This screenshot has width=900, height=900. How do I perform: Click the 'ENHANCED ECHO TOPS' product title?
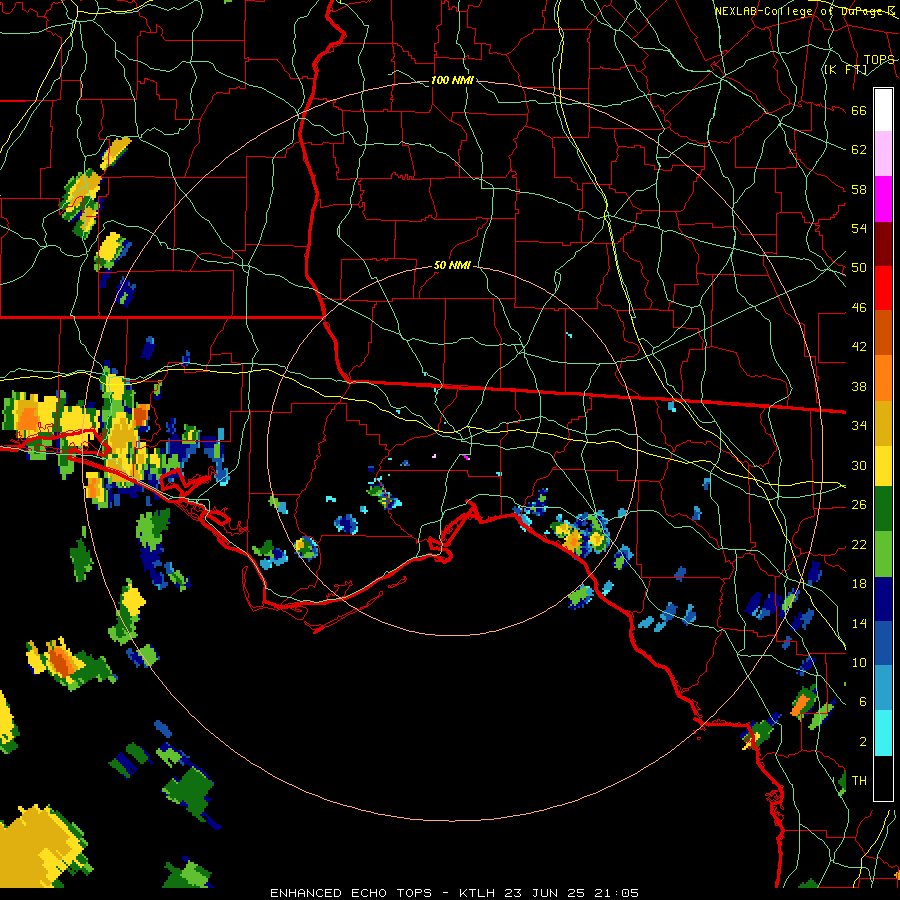351,893
